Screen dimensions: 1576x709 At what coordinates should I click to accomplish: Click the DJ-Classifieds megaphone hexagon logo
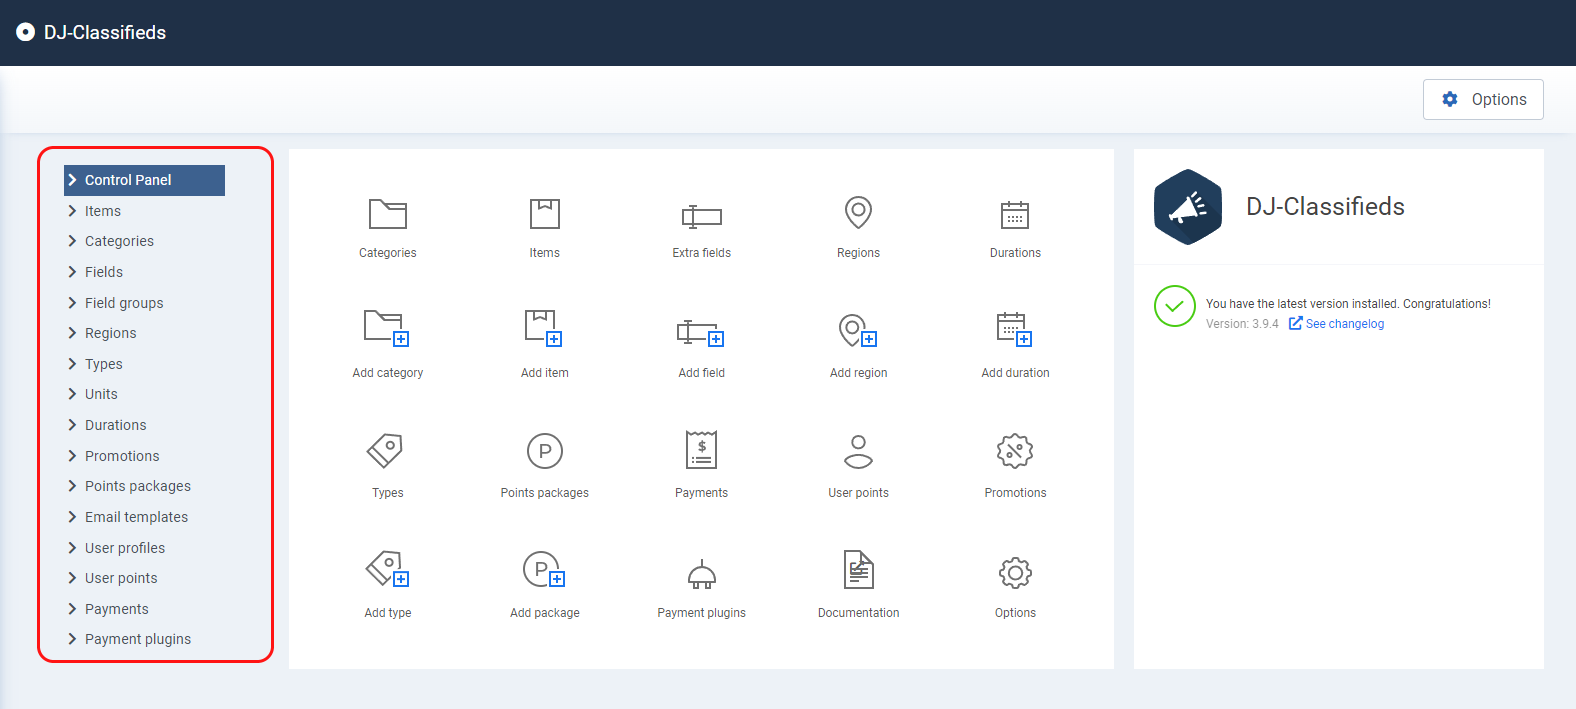click(x=1188, y=207)
